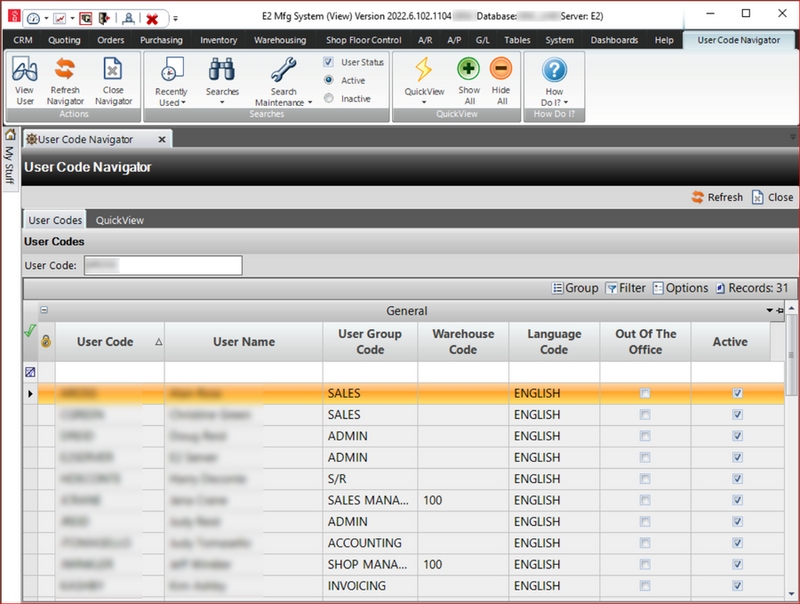Viewport: 800px width, 604px height.
Task: Open the Recently Used dropdown
Action: (171, 82)
